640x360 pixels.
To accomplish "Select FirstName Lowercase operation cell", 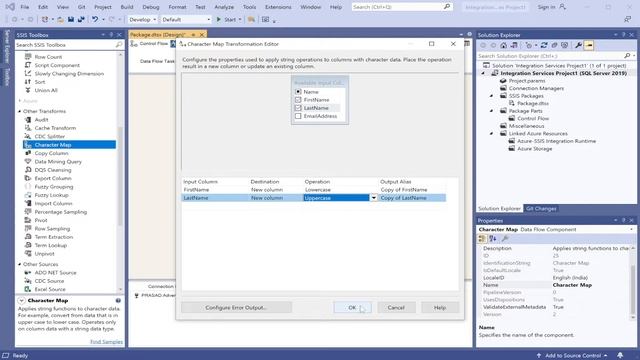I will [340, 190].
